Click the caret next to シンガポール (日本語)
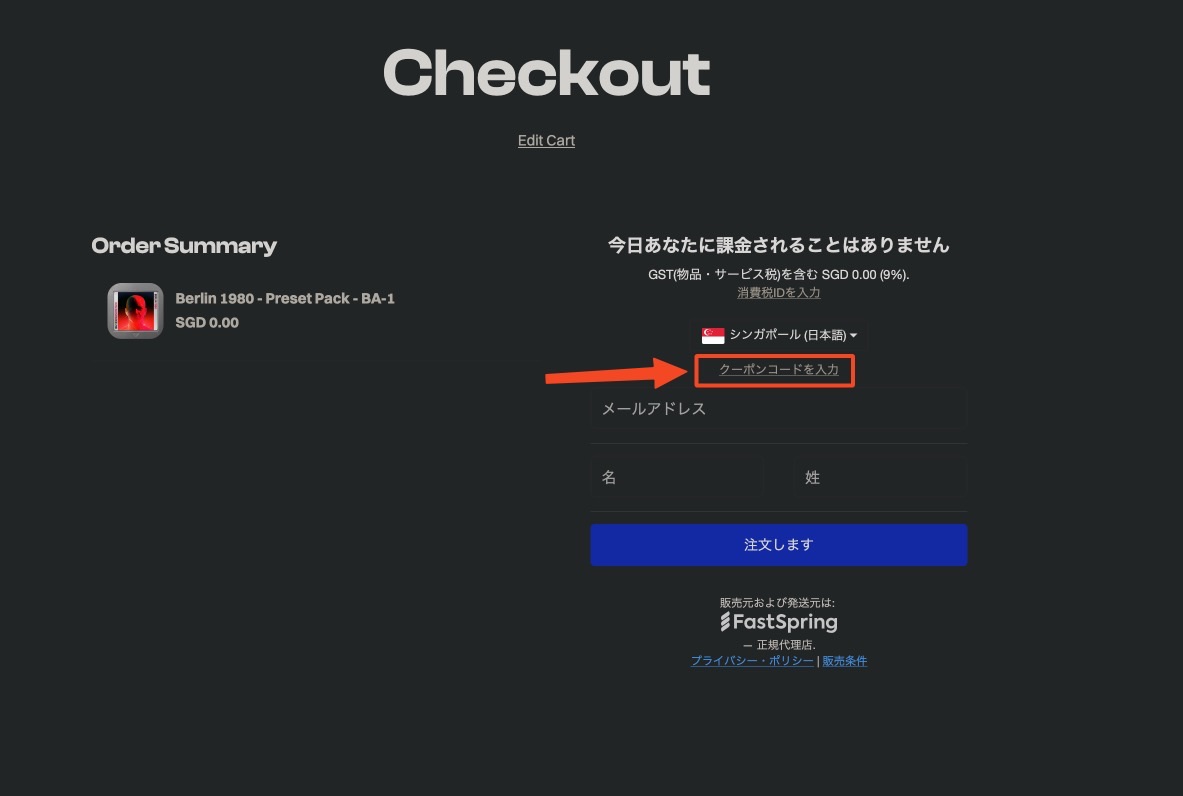This screenshot has width=1183, height=796. point(853,336)
